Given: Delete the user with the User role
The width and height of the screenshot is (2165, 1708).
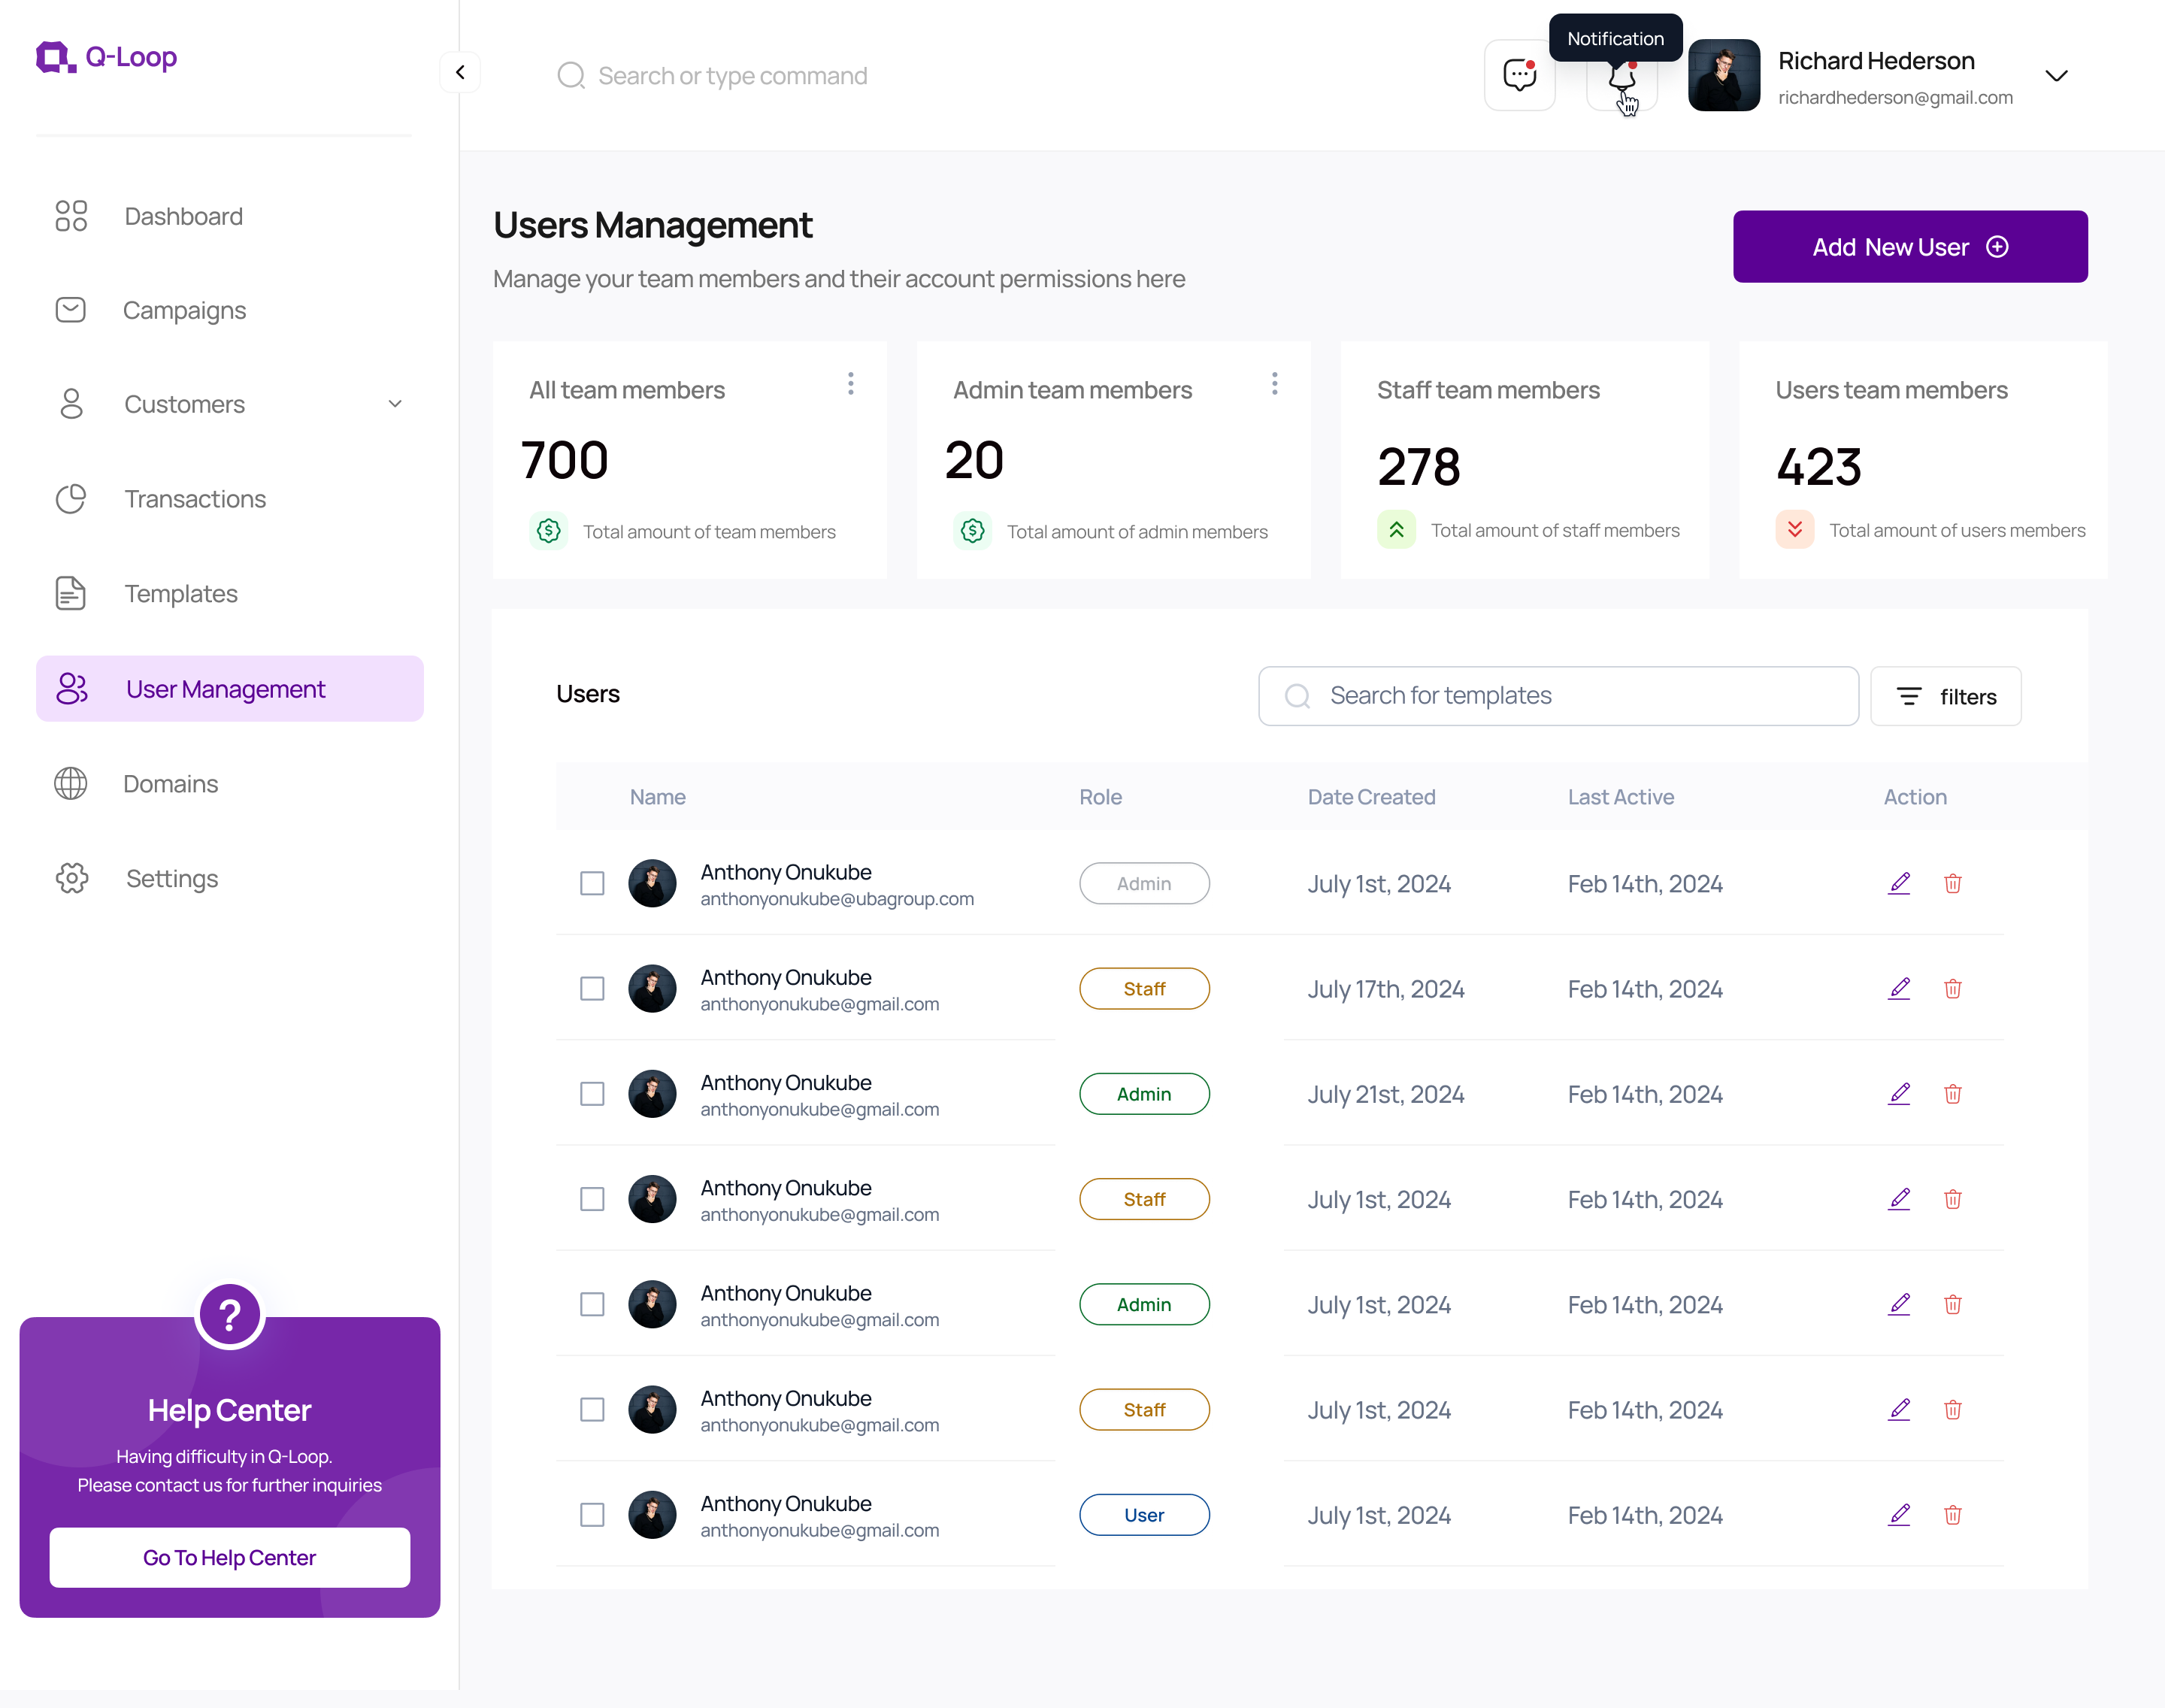Looking at the screenshot, I should 1952,1514.
